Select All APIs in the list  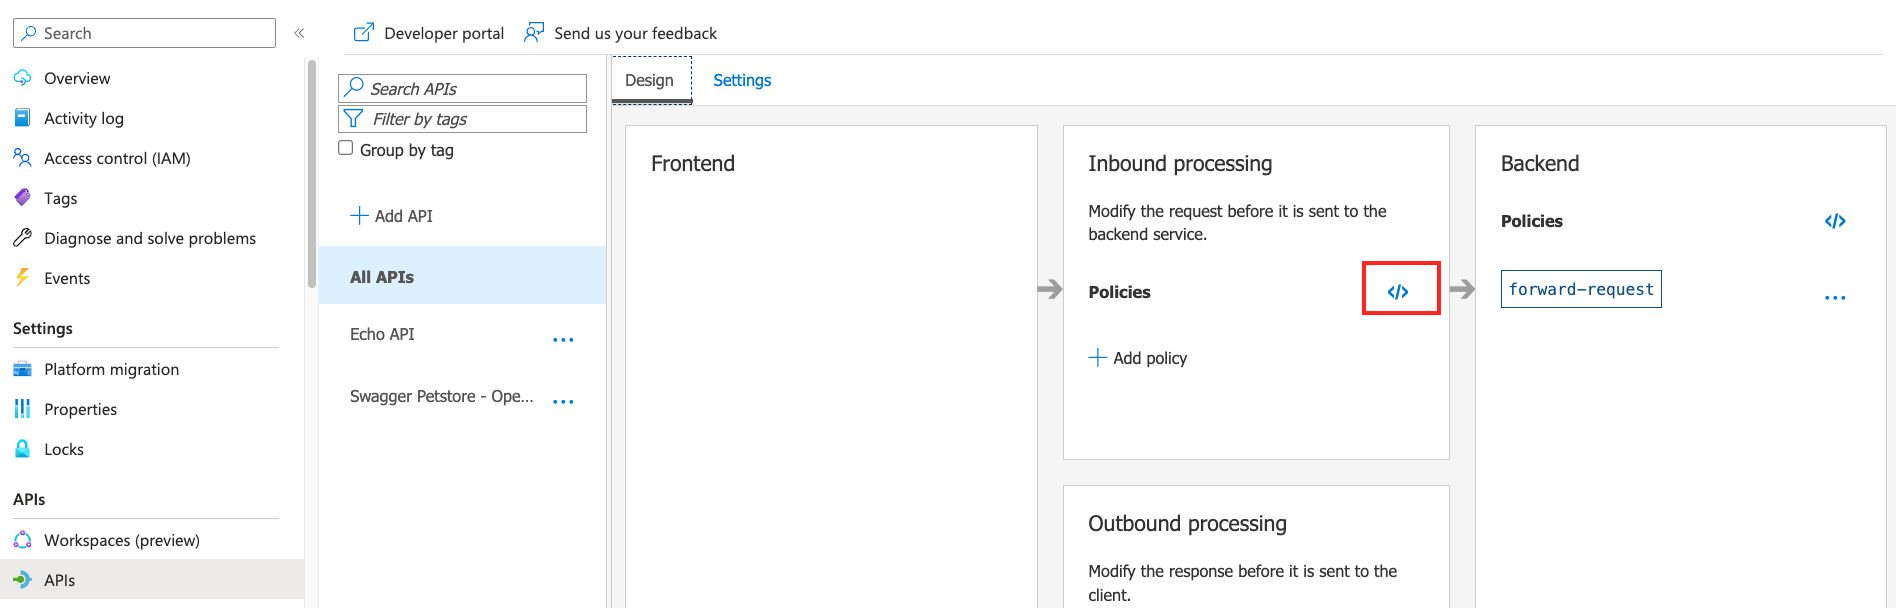382,277
